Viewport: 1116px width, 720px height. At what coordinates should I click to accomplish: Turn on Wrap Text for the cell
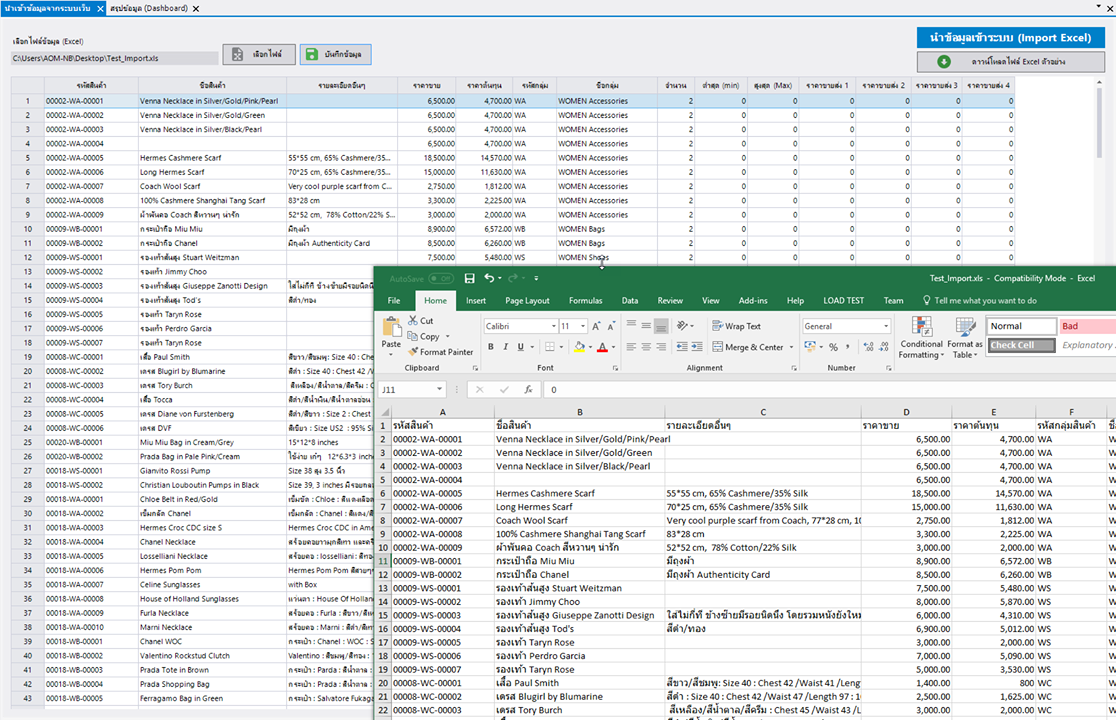click(x=737, y=326)
